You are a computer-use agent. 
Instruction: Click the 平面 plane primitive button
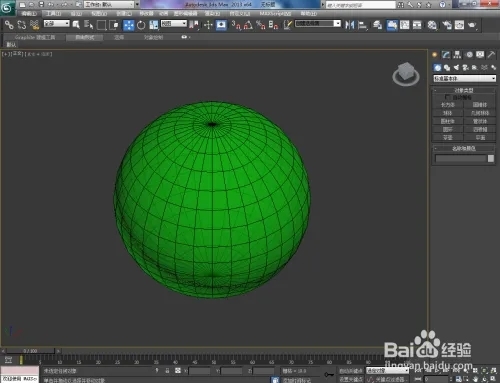tap(480, 137)
